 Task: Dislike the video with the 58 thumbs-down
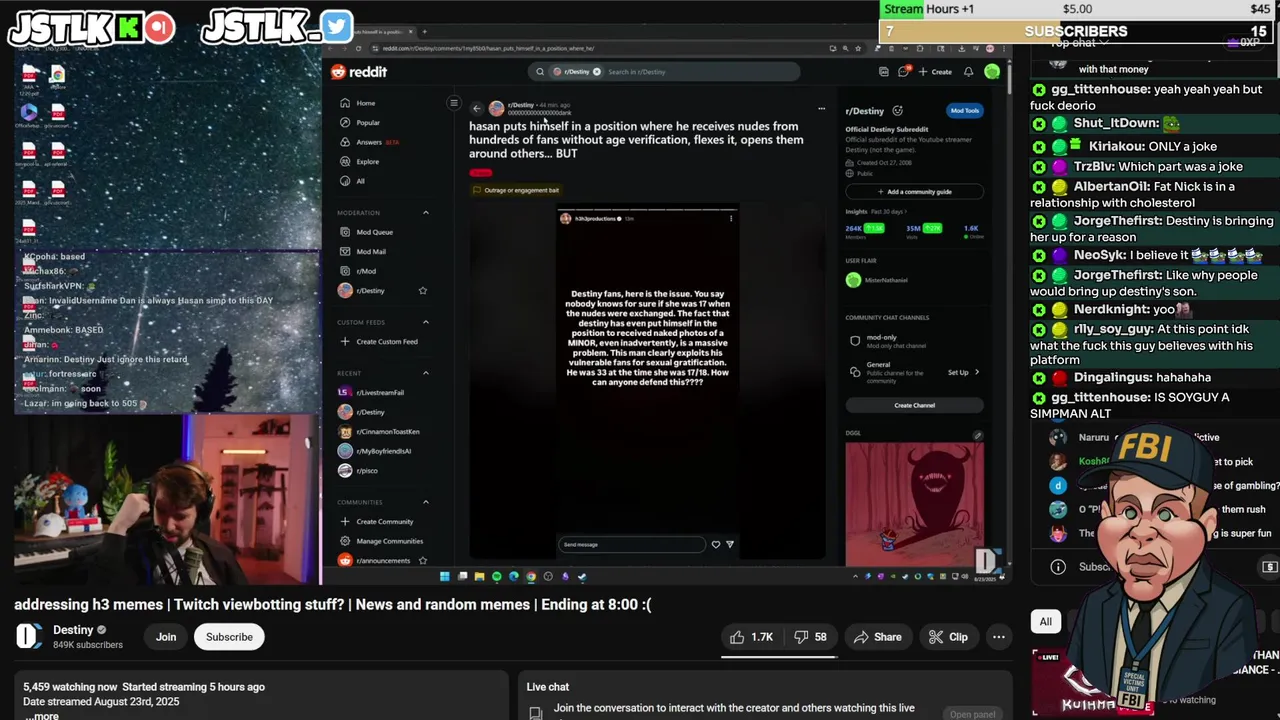click(812, 637)
